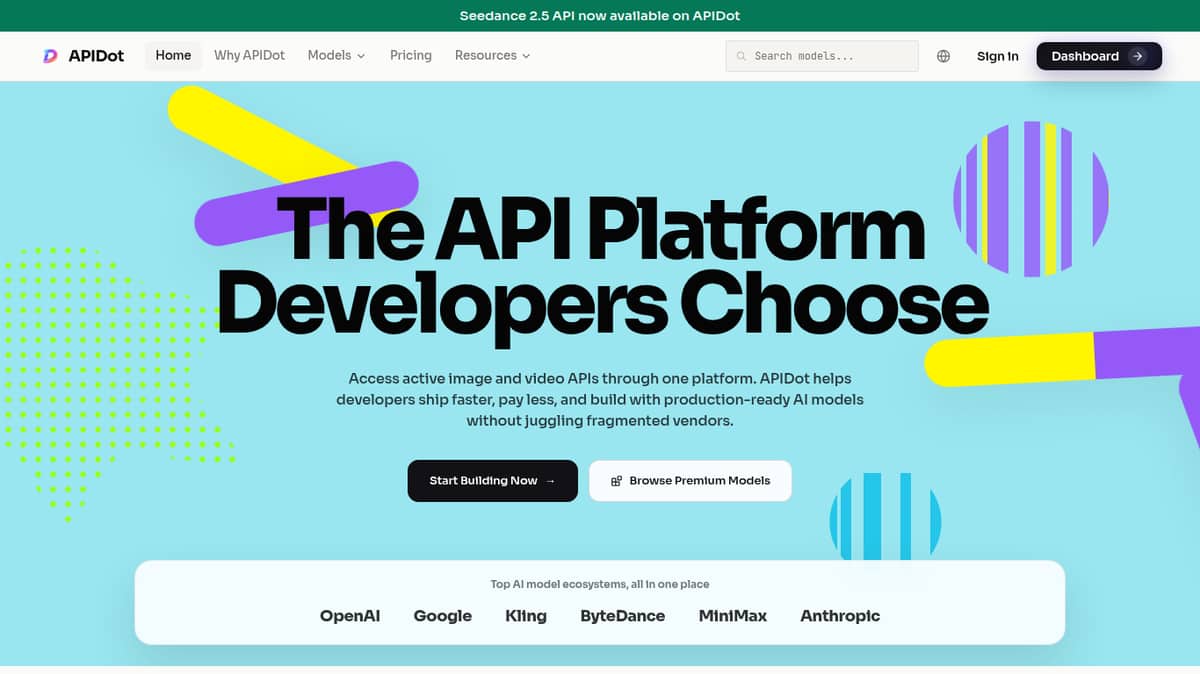Expand the Models dropdown menu
Screen dimensions: 1200x674
(337, 55)
